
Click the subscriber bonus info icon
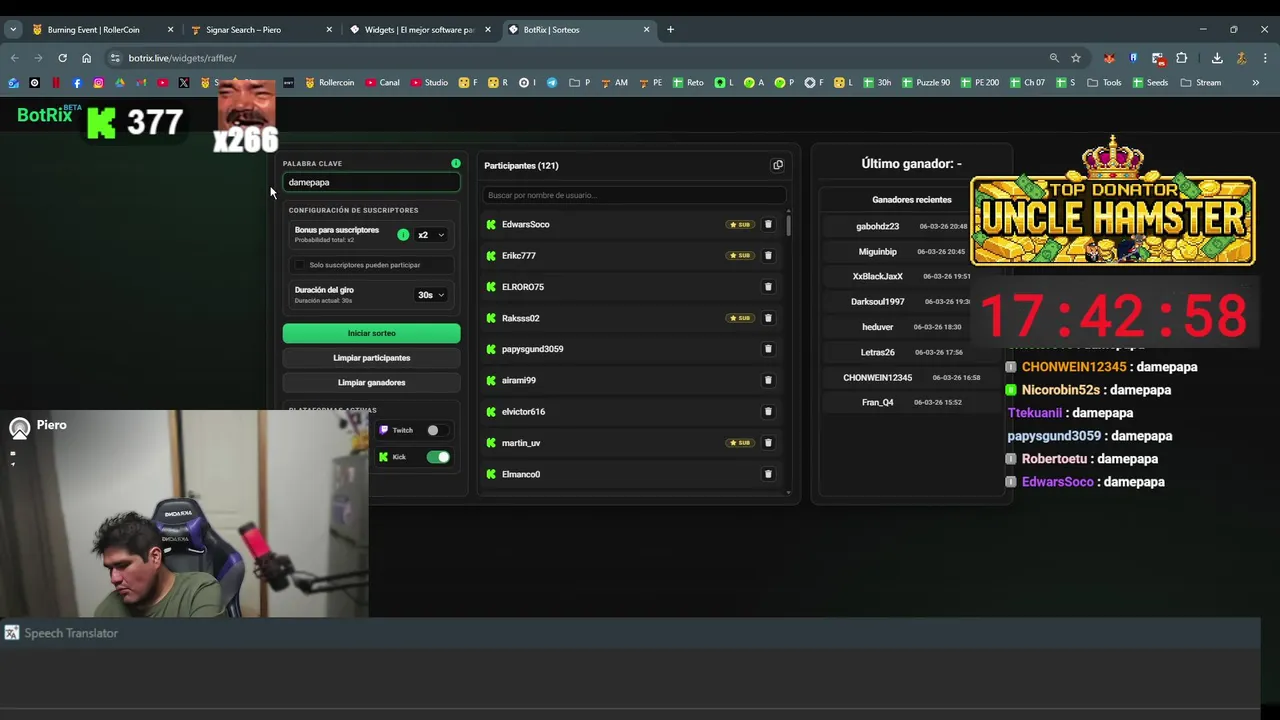coord(403,235)
